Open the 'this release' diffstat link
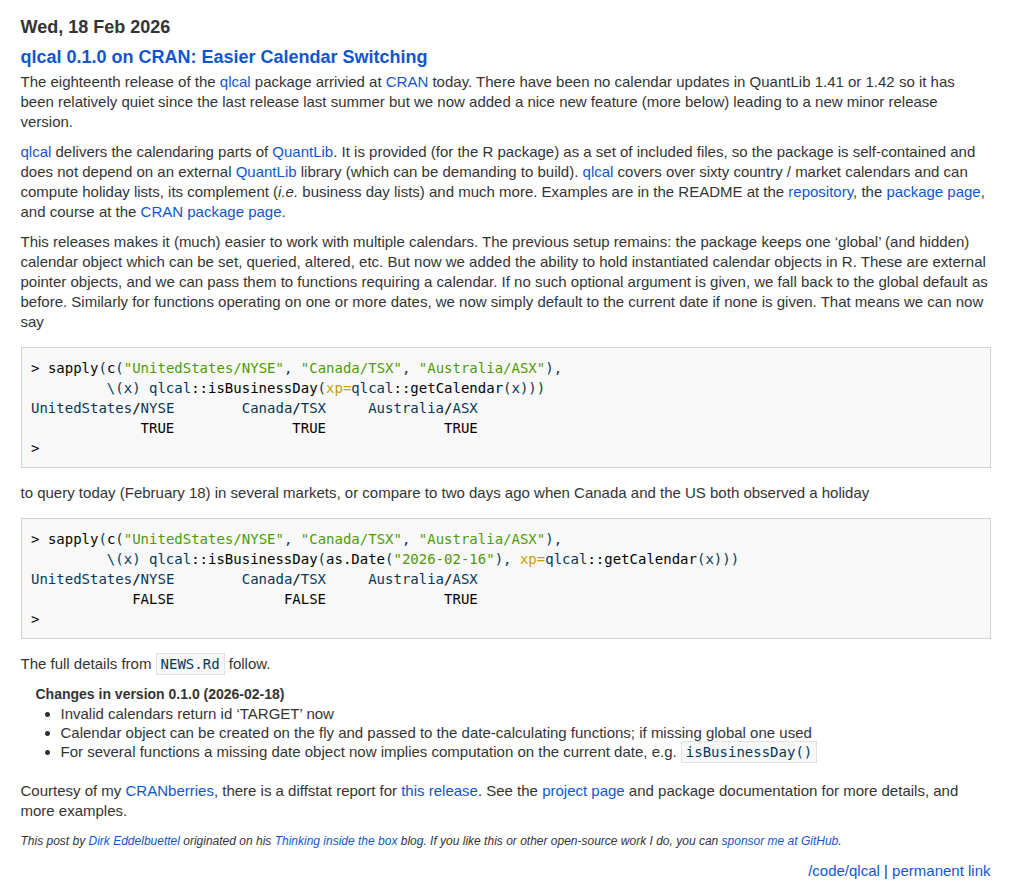The width and height of the screenshot is (1012, 893). (x=439, y=791)
